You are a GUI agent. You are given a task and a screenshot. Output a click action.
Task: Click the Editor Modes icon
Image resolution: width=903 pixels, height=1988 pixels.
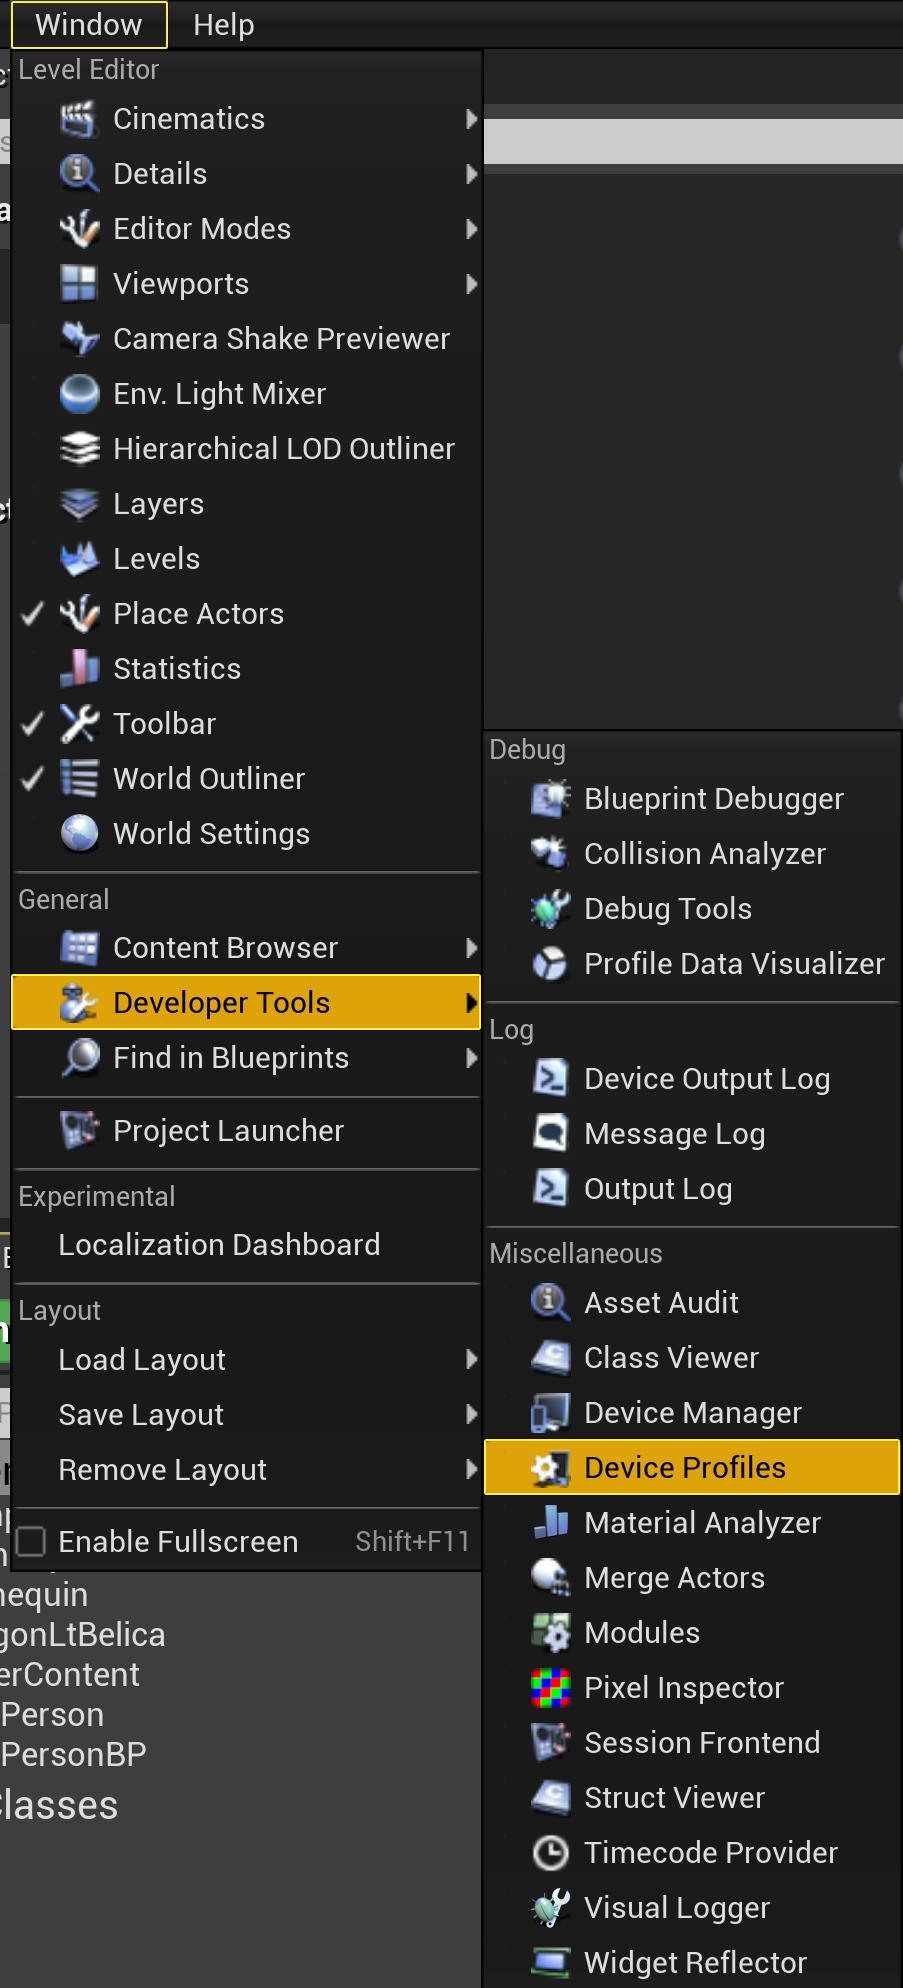(79, 229)
